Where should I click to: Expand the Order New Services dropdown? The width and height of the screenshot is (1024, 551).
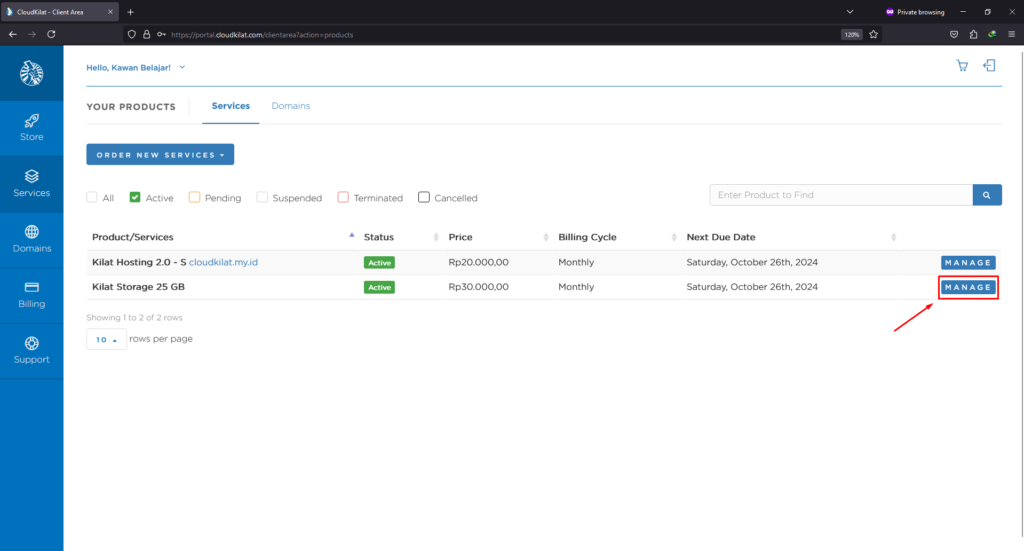tap(160, 155)
